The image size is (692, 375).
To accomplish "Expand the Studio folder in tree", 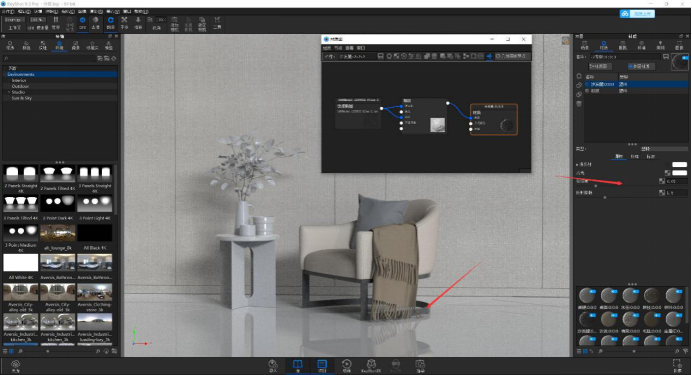I will 9,92.
